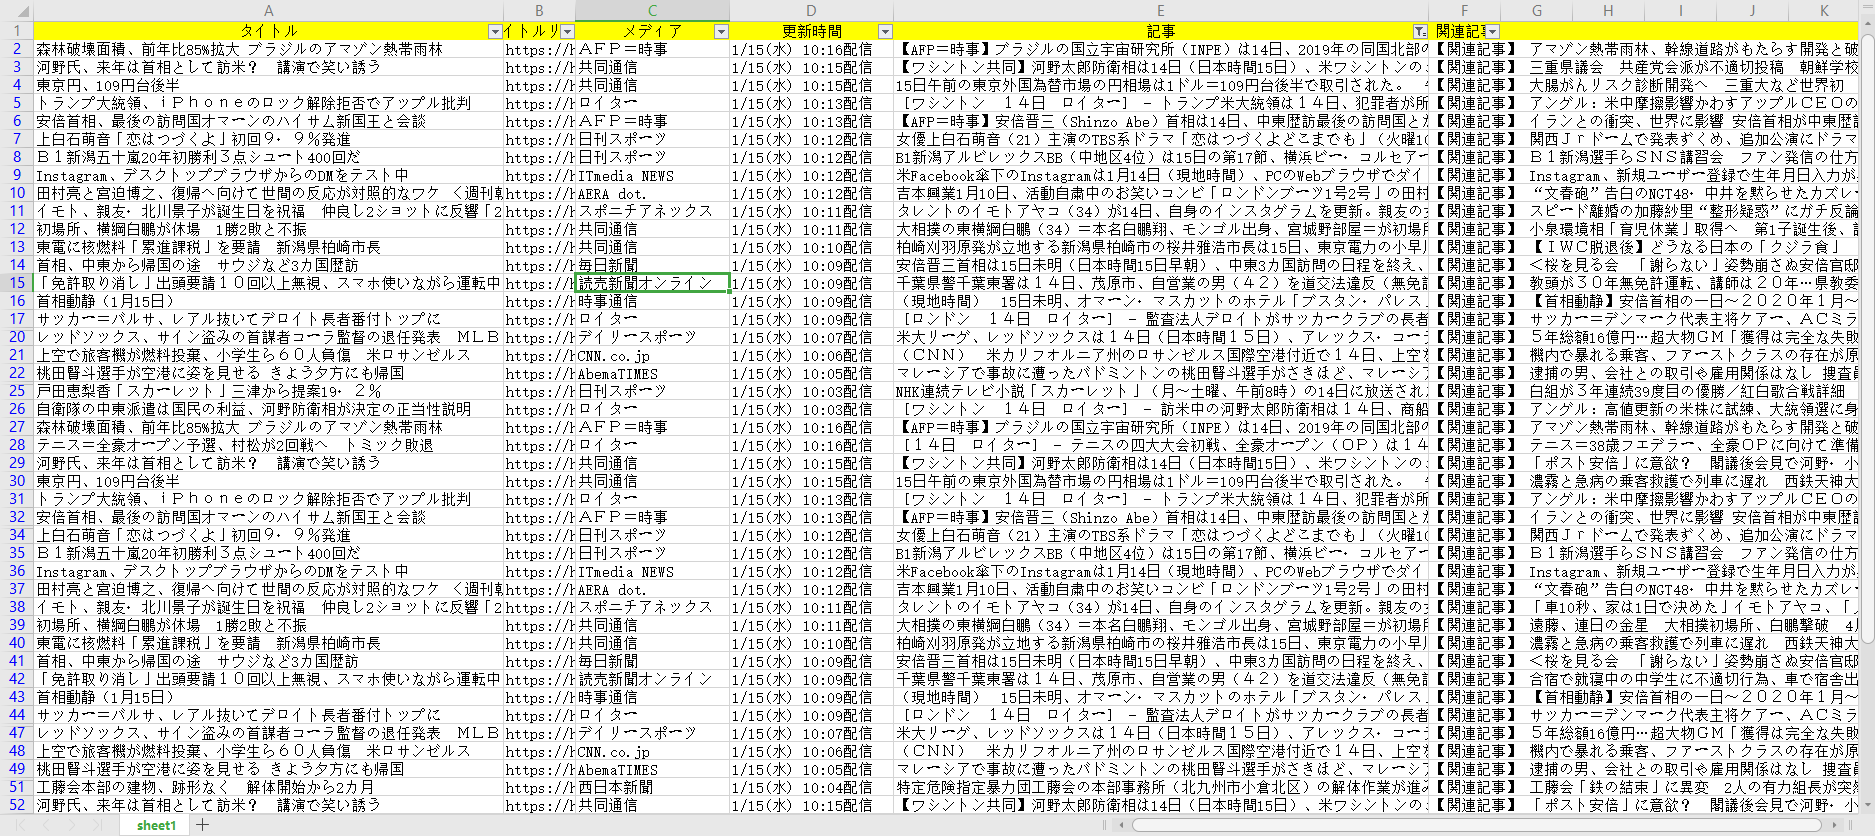Click AbemaTIMES cell in row 22
Screen dimensions: 1875x836
[x=652, y=373]
